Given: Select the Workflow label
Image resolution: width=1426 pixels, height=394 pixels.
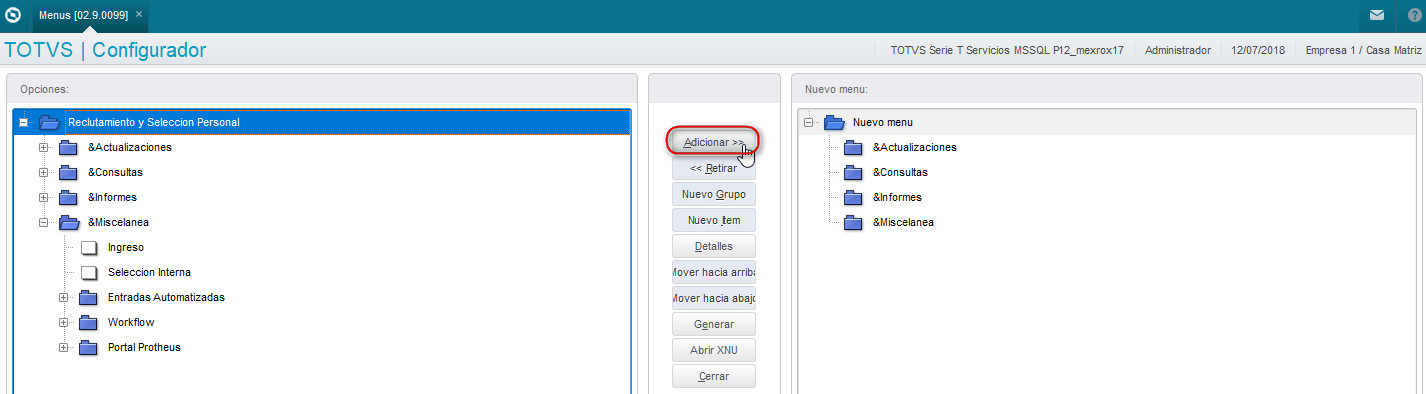Looking at the screenshot, I should point(131,323).
